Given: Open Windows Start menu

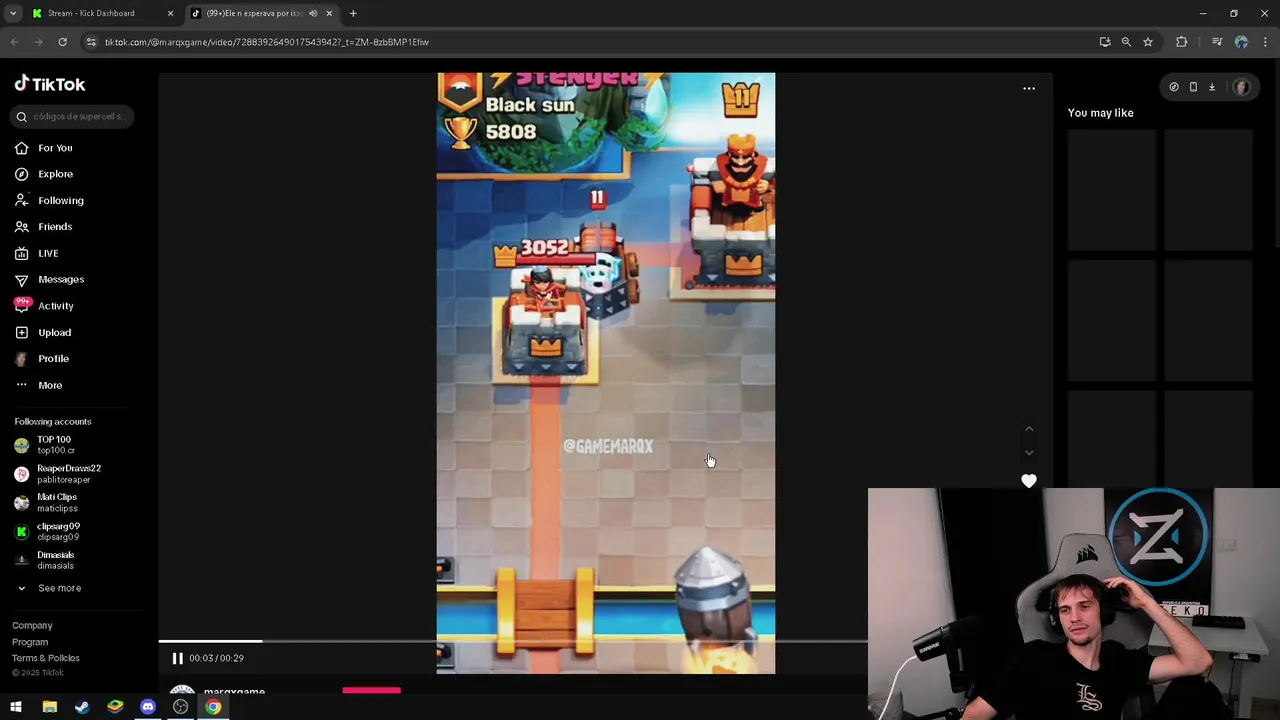Looking at the screenshot, I should click(x=16, y=707).
